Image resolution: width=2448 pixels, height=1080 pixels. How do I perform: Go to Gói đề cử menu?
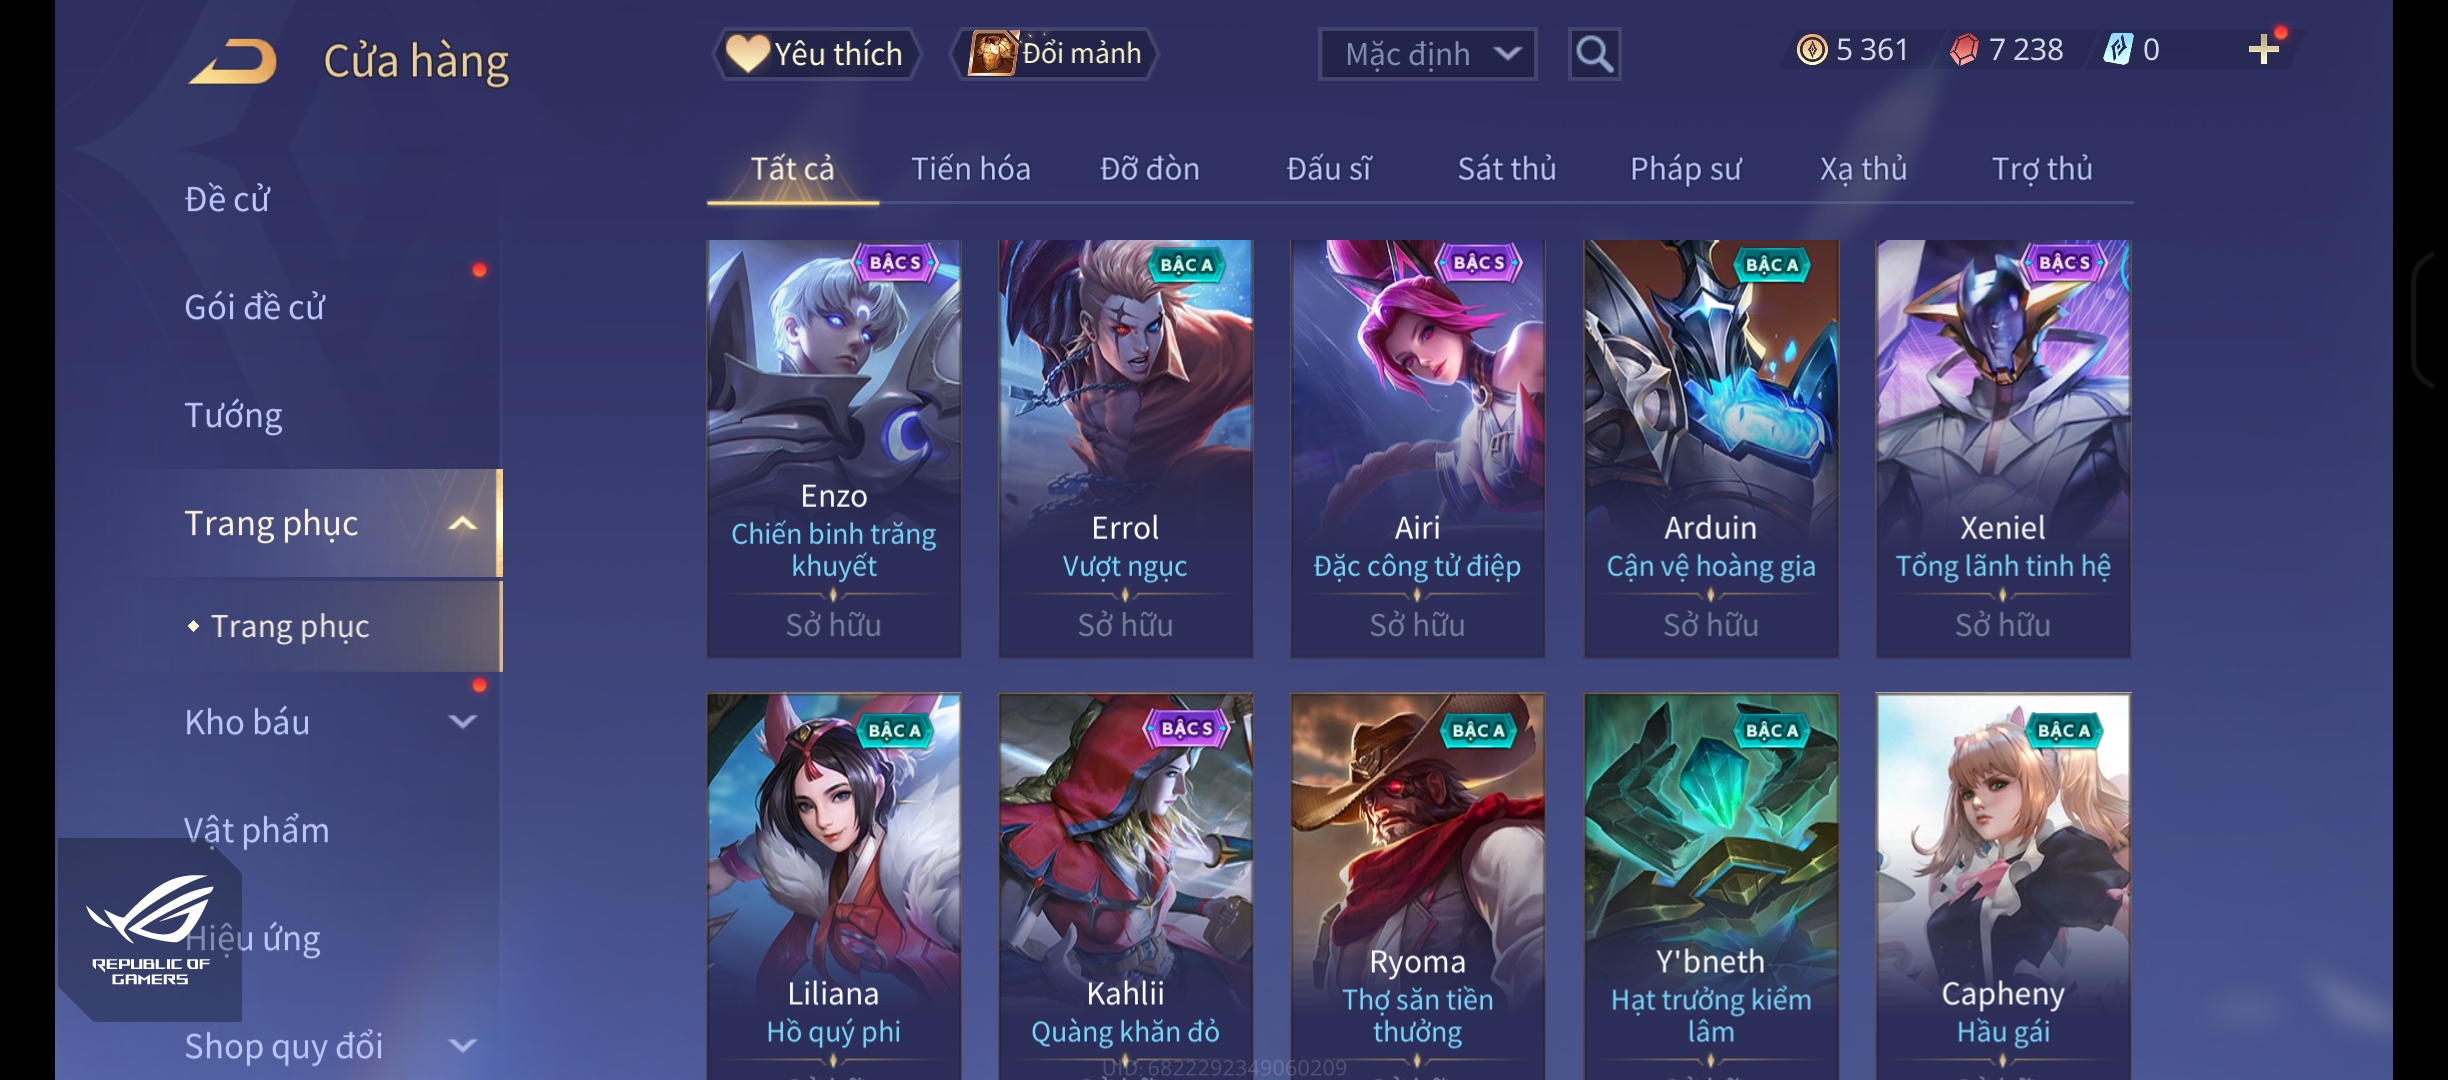[x=254, y=306]
